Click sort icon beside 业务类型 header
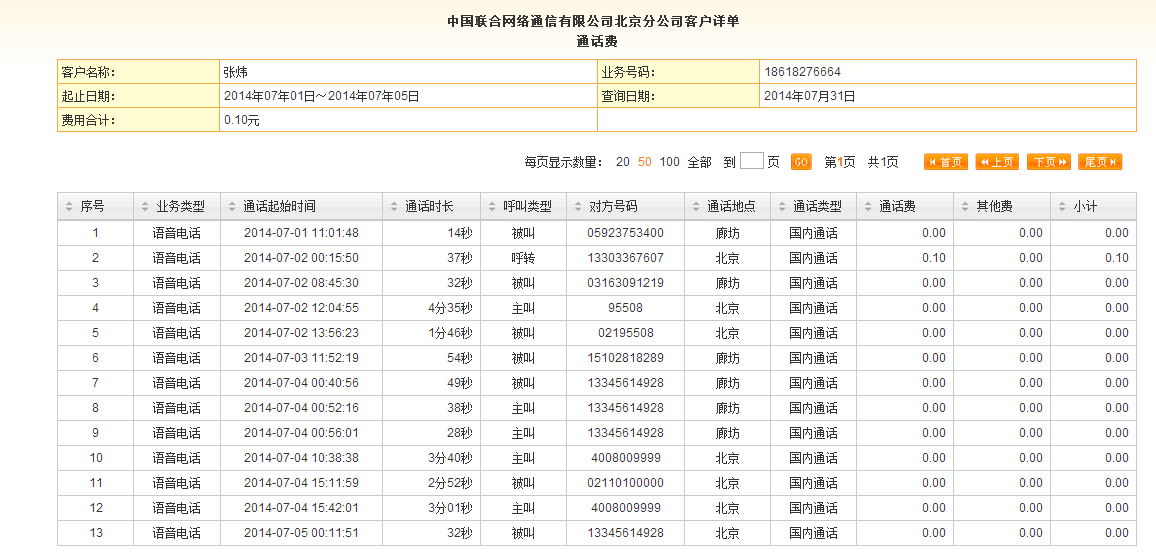This screenshot has height=556, width=1156. click(144, 207)
